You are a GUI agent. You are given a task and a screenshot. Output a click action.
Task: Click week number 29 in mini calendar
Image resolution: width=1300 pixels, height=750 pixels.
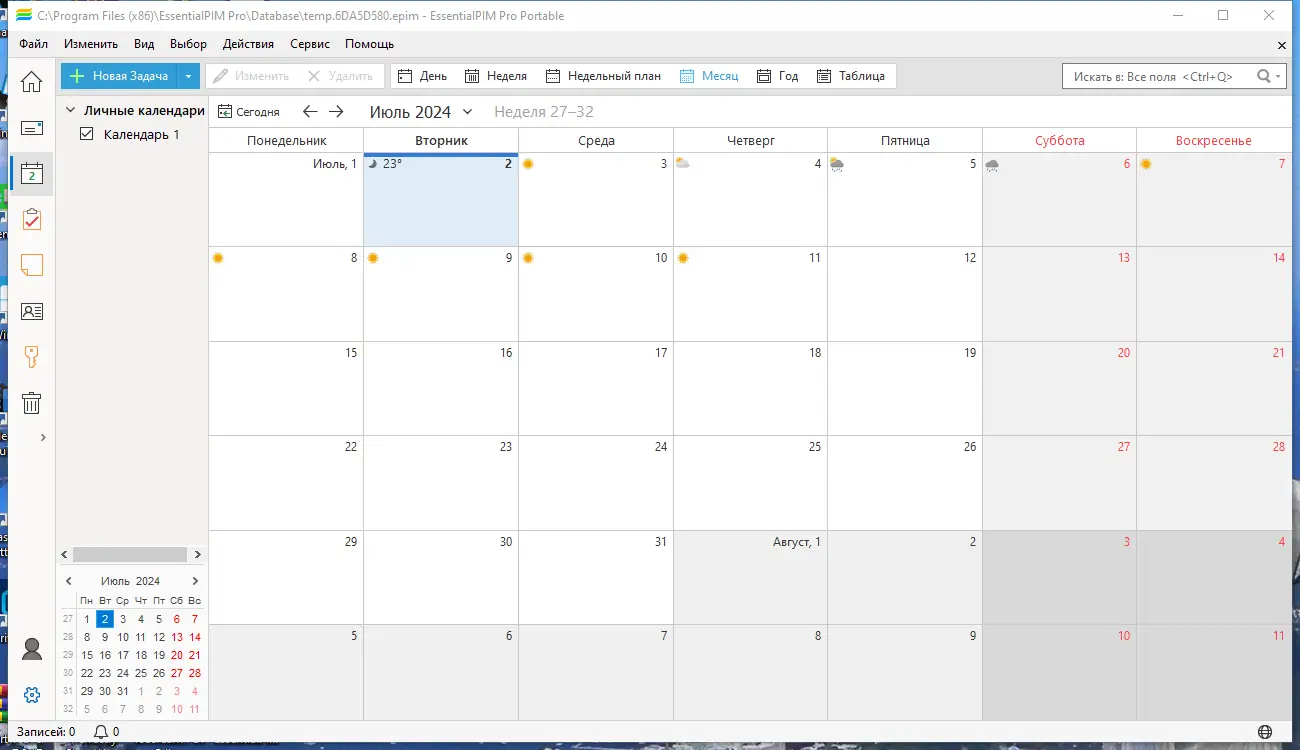pyautogui.click(x=68, y=655)
